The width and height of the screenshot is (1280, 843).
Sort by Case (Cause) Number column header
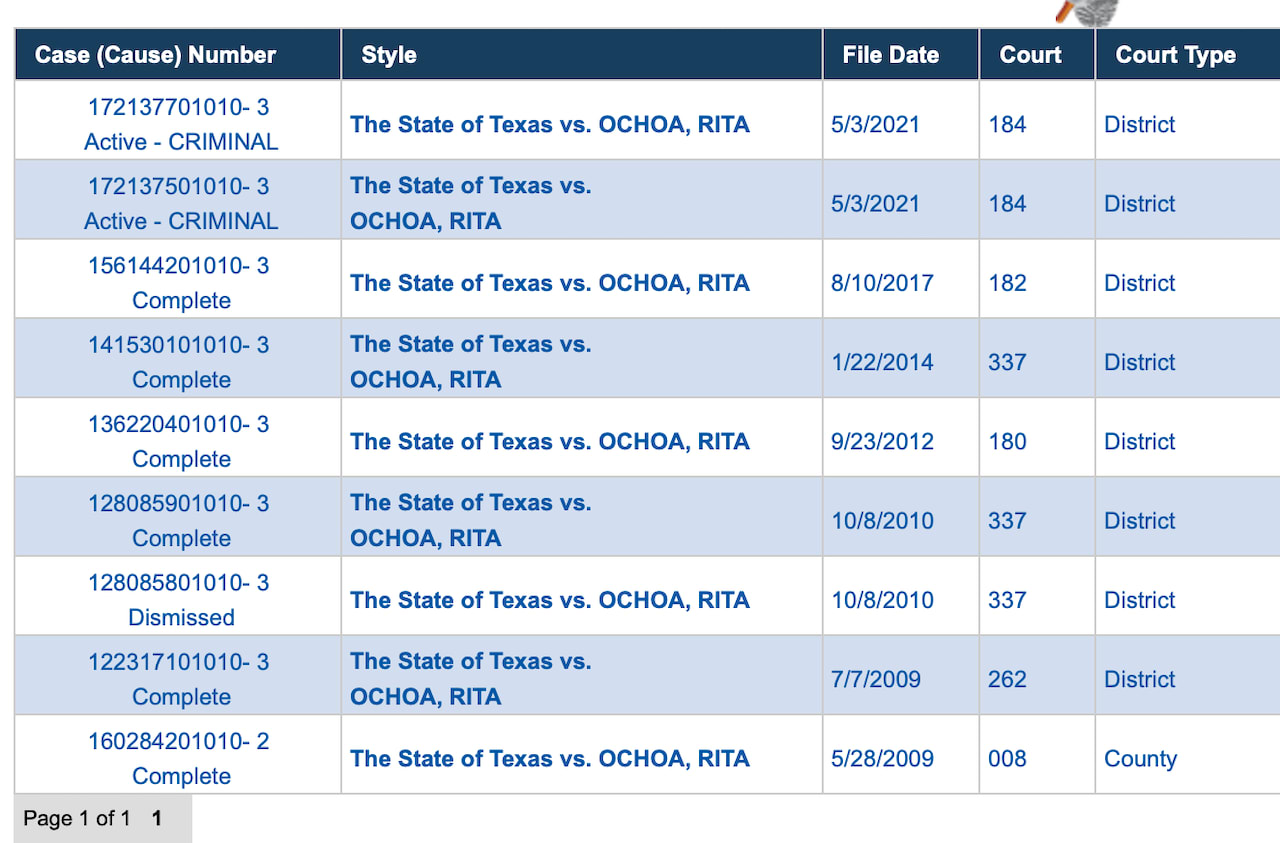pyautogui.click(x=155, y=55)
